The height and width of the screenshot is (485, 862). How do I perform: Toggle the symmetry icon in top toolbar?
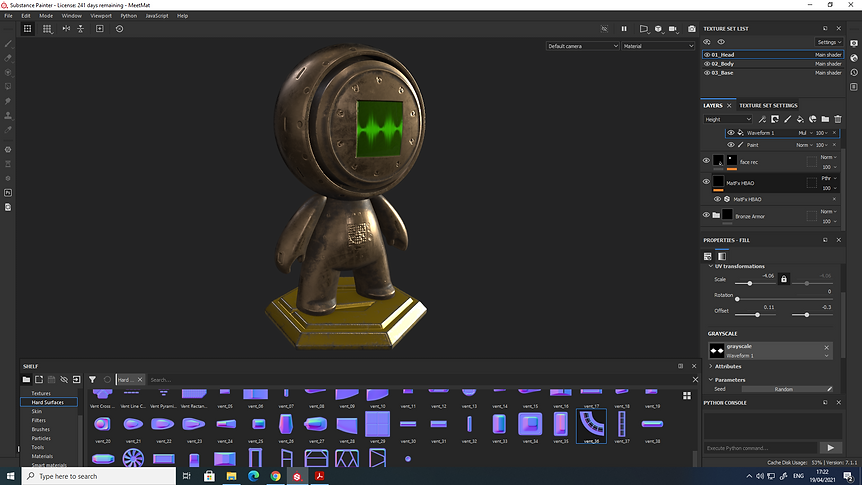(x=66, y=29)
